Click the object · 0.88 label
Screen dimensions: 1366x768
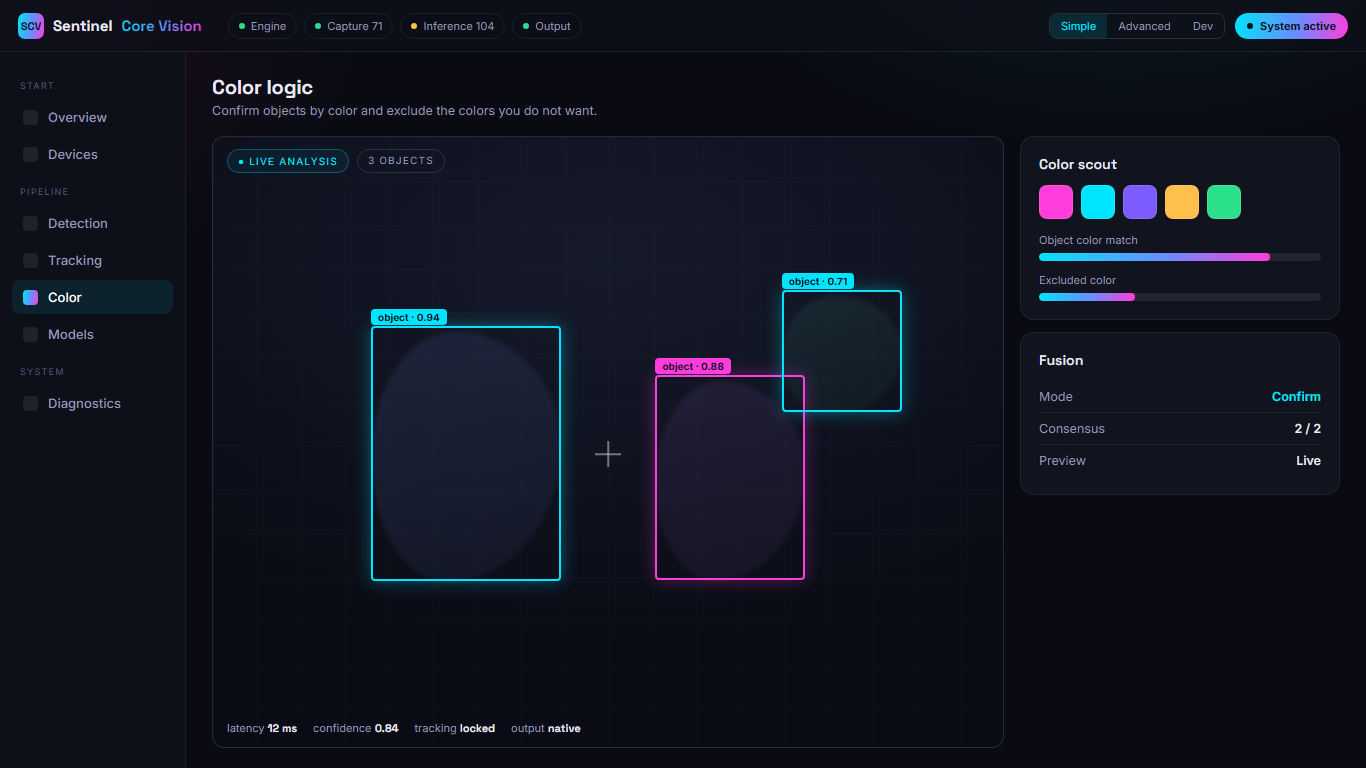[x=693, y=366]
